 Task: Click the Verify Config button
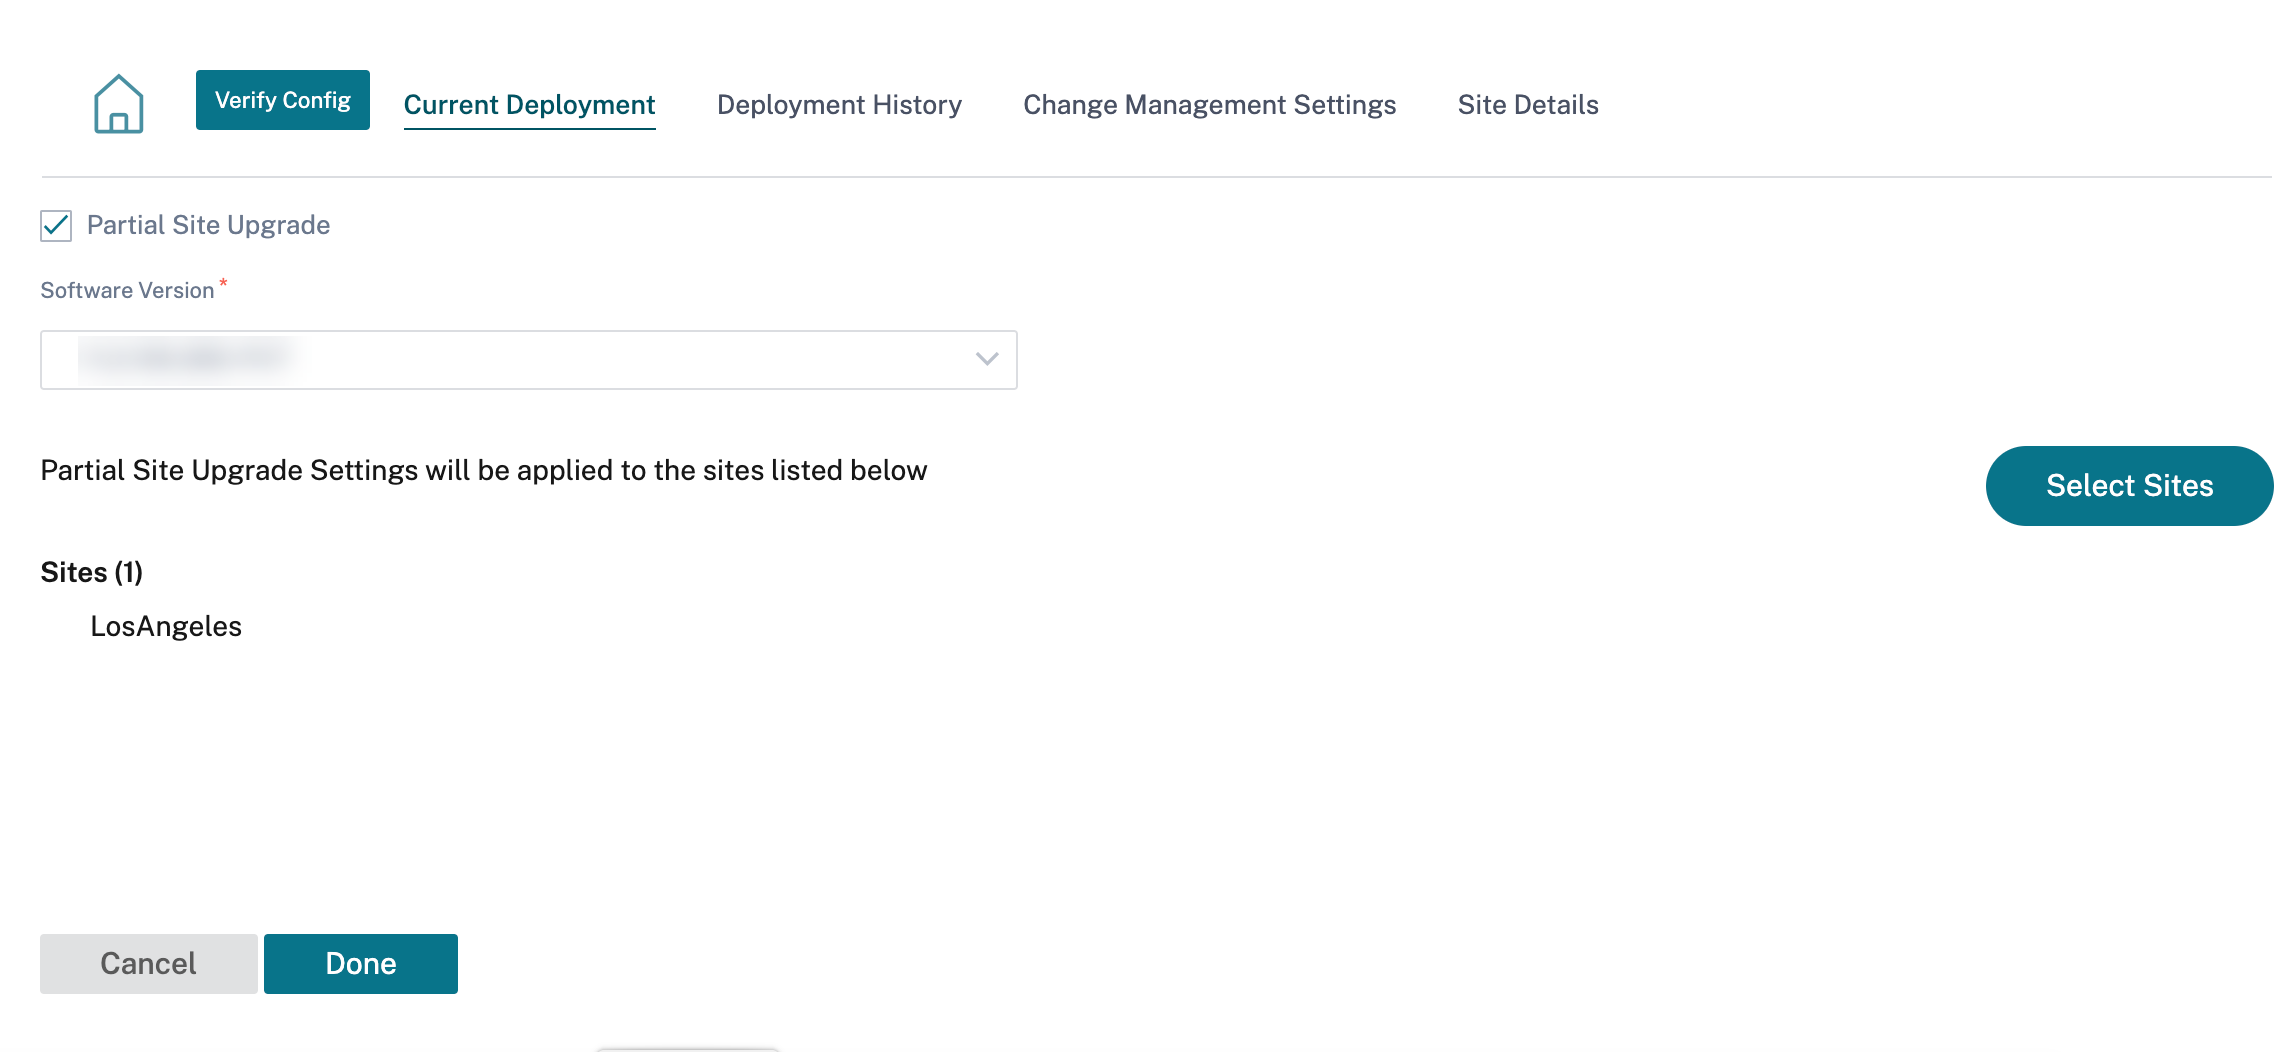[283, 100]
